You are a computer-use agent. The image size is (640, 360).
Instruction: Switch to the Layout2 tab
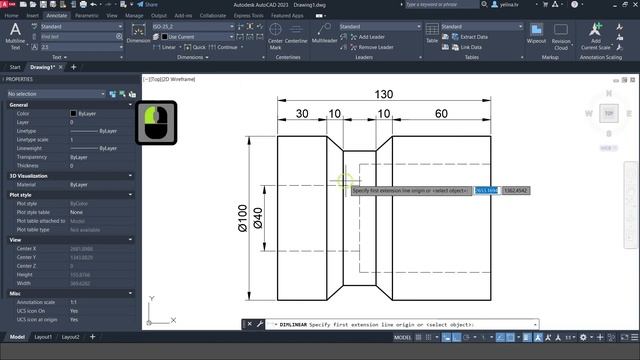(x=70, y=337)
